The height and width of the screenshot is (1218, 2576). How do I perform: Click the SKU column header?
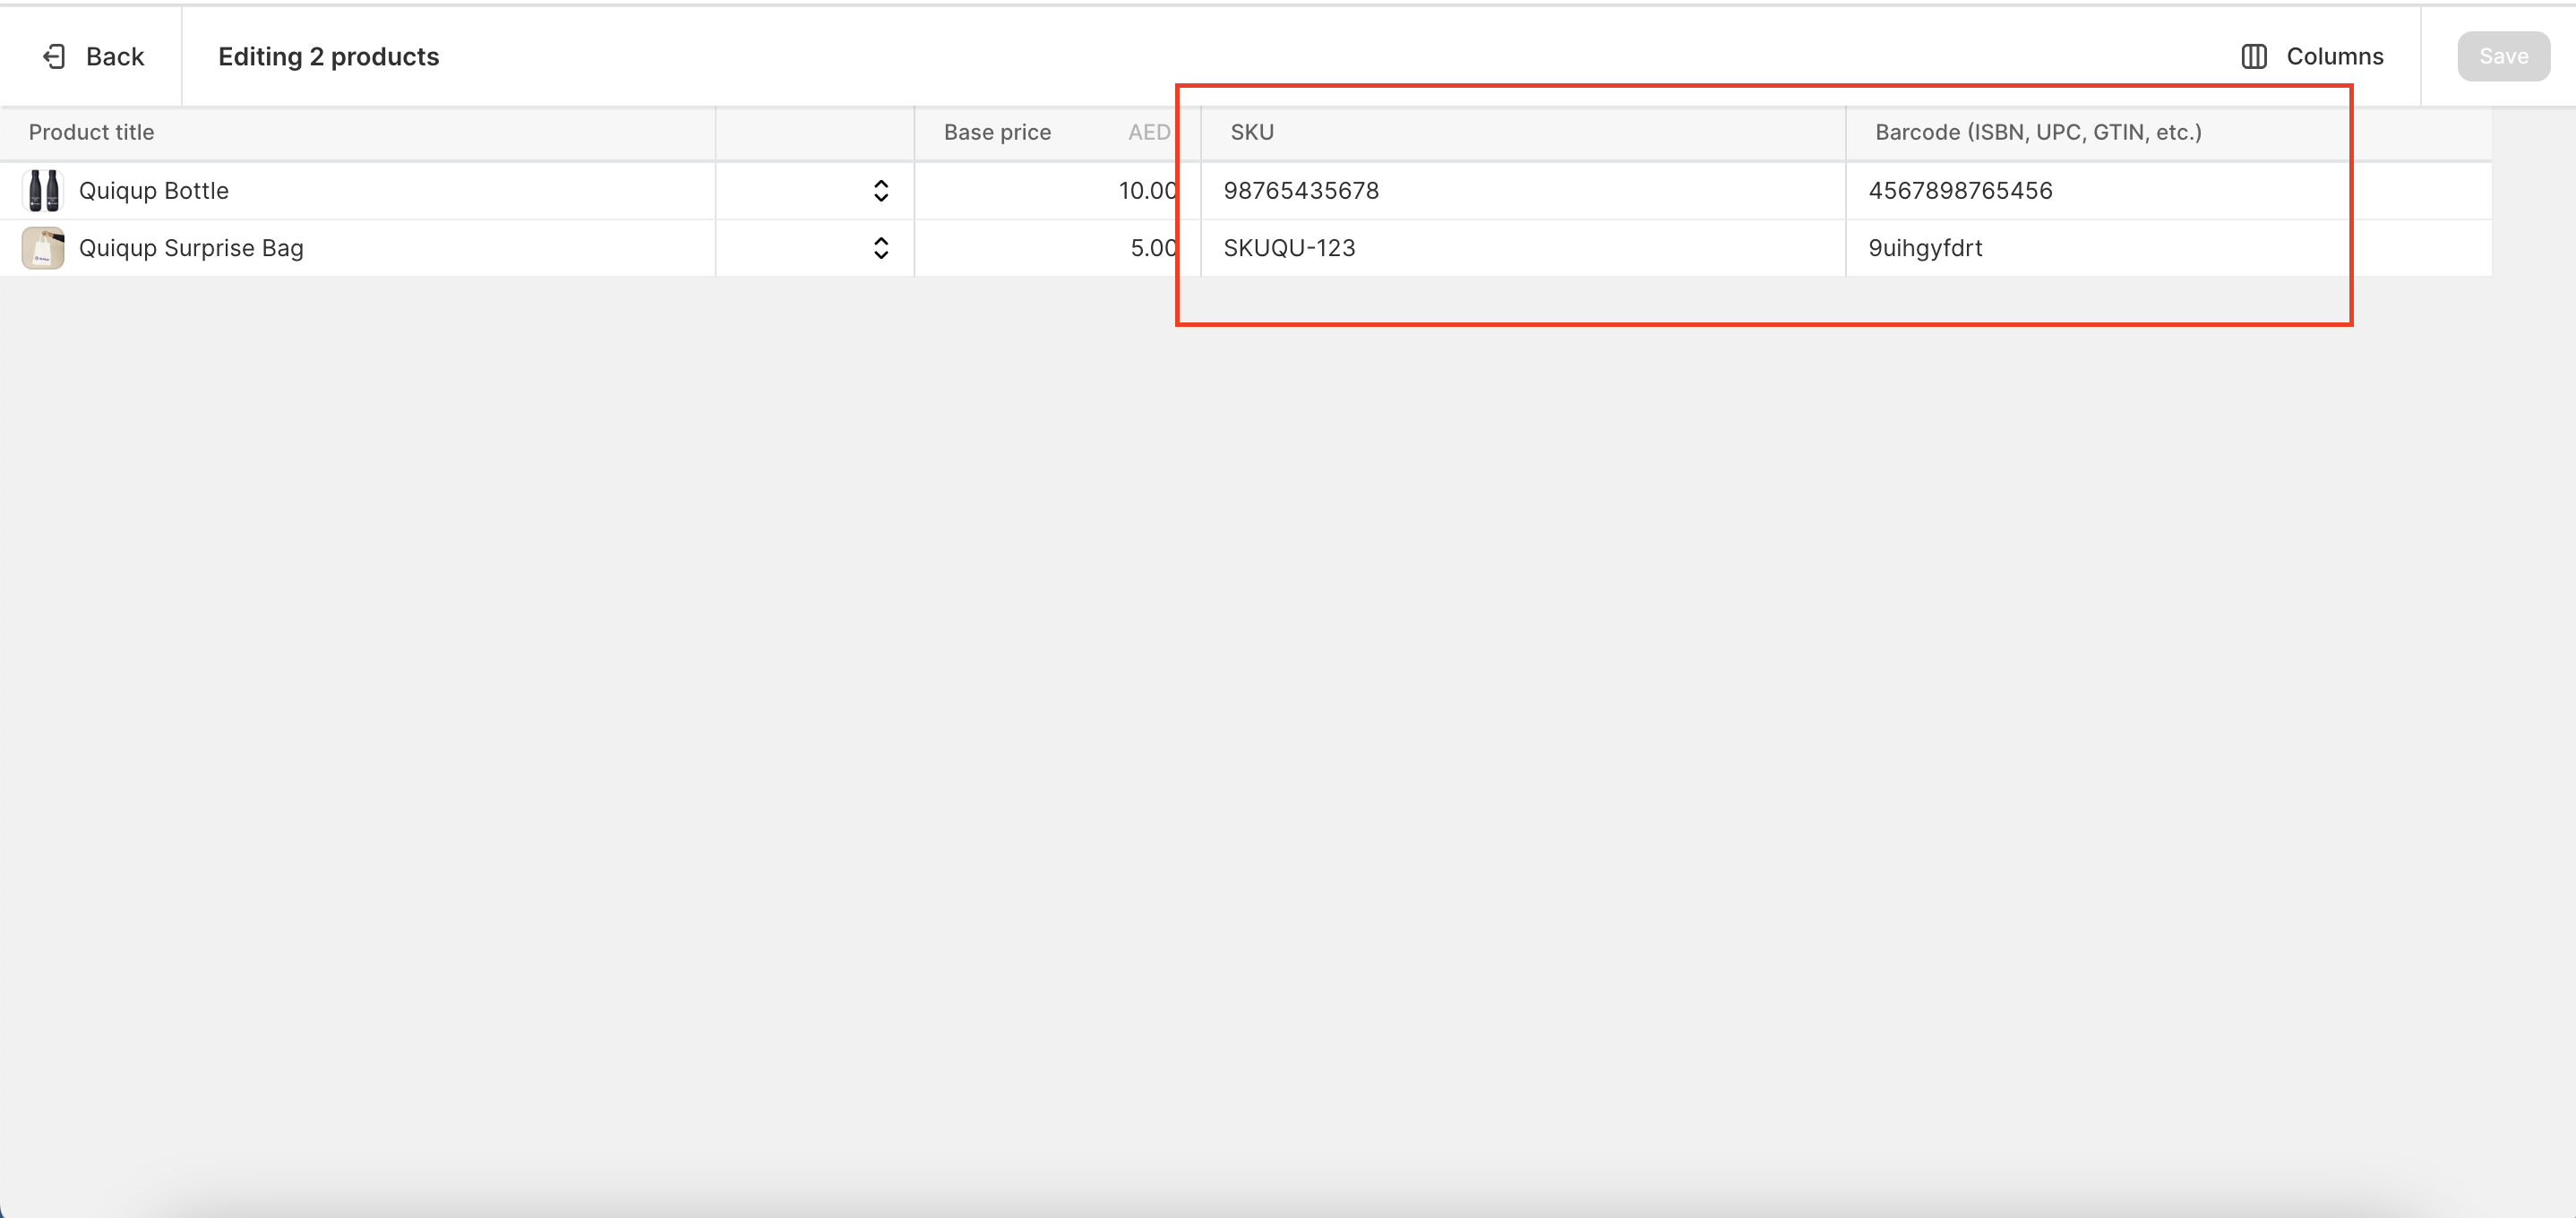click(1252, 132)
